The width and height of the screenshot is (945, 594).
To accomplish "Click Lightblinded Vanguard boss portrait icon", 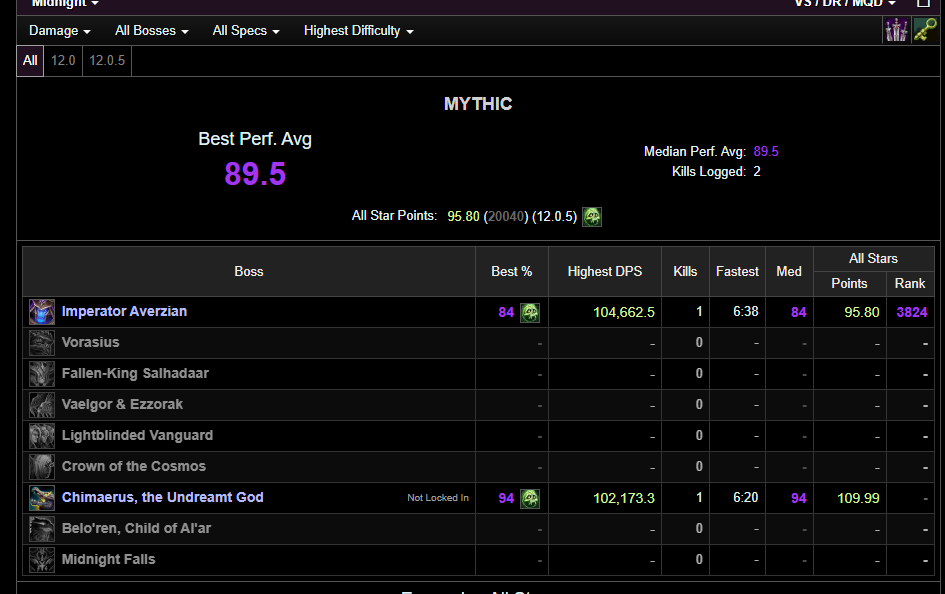I will pyautogui.click(x=42, y=436).
